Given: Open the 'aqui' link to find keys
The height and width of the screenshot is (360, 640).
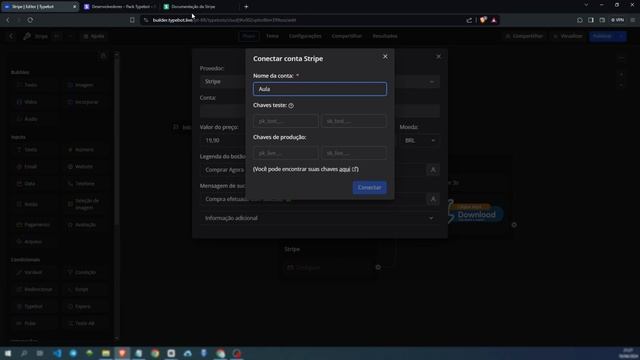Looking at the screenshot, I should (x=344, y=169).
